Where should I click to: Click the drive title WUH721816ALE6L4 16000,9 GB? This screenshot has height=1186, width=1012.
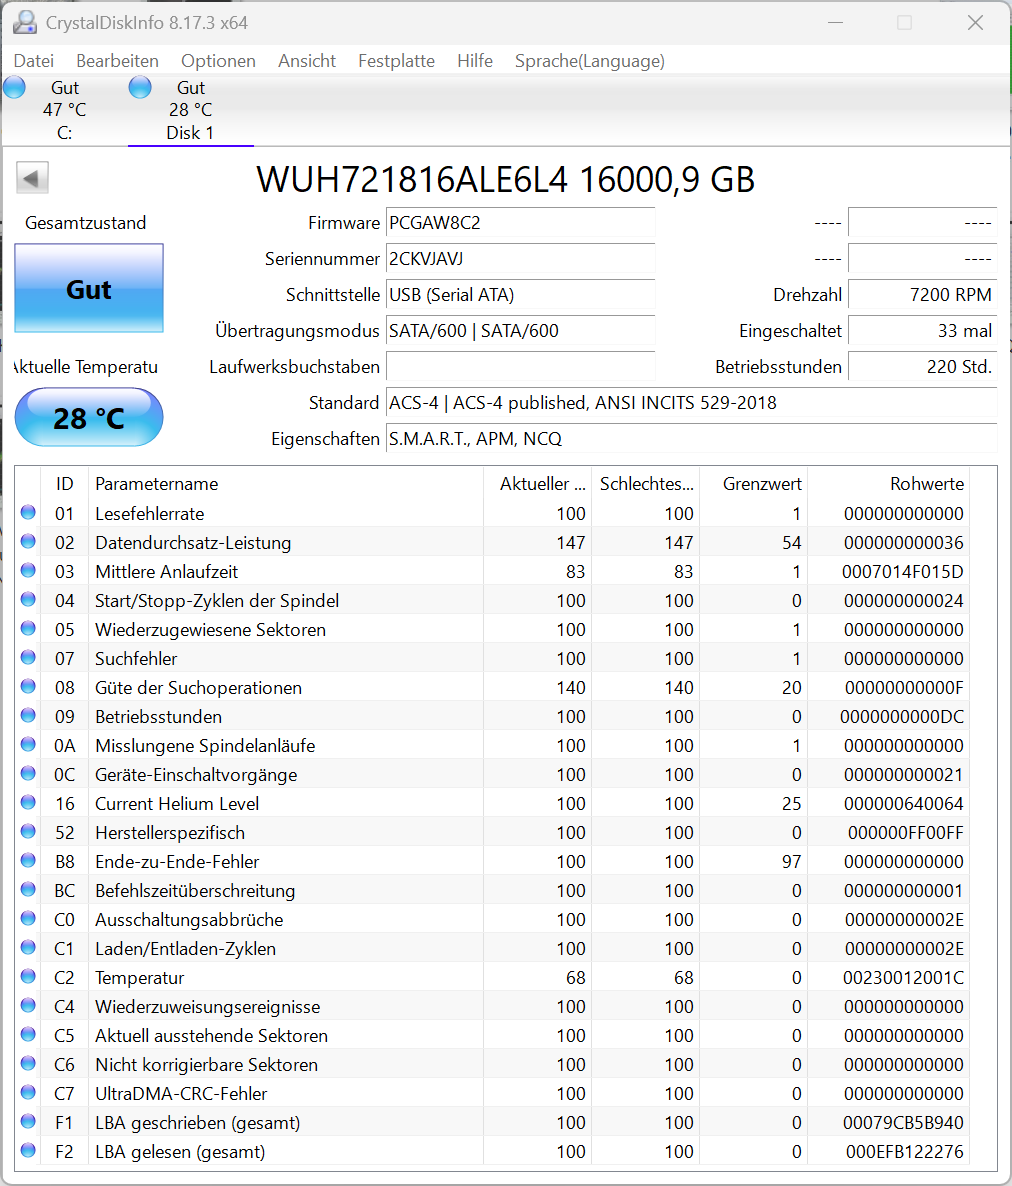pyautogui.click(x=505, y=180)
